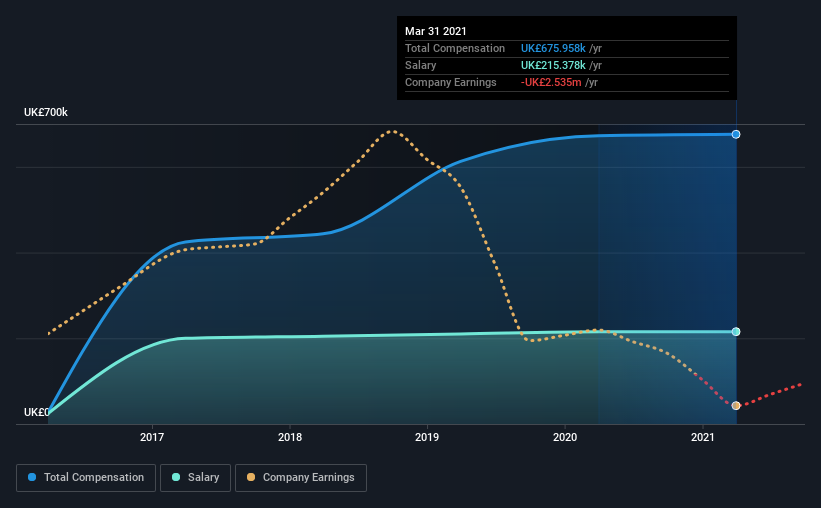Click the 2021 x-axis label
821x508 pixels.
[703, 437]
